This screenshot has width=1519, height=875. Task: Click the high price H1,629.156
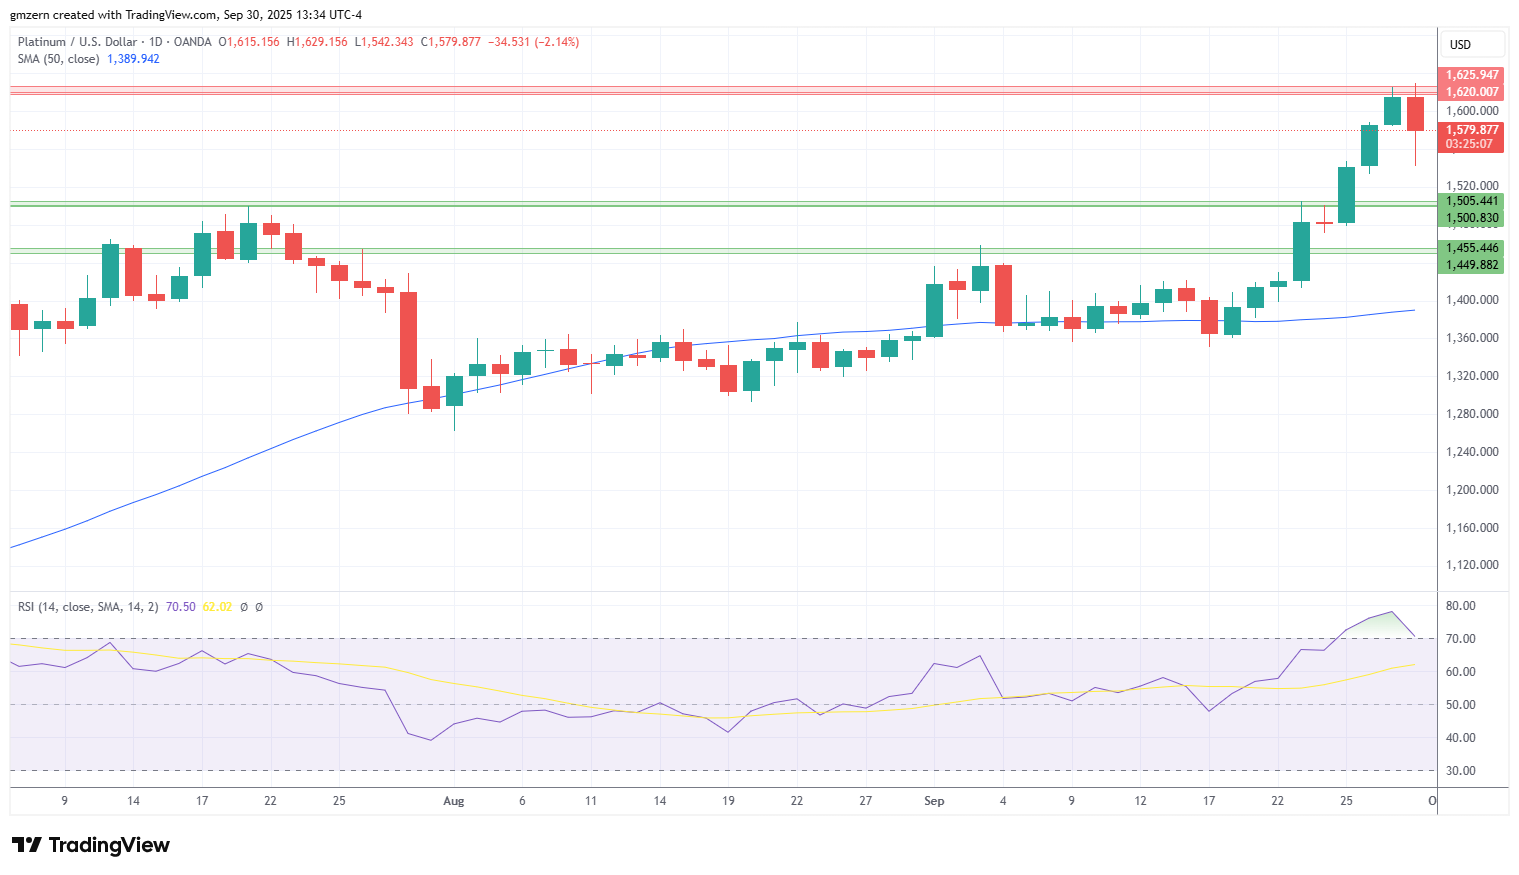(x=317, y=42)
